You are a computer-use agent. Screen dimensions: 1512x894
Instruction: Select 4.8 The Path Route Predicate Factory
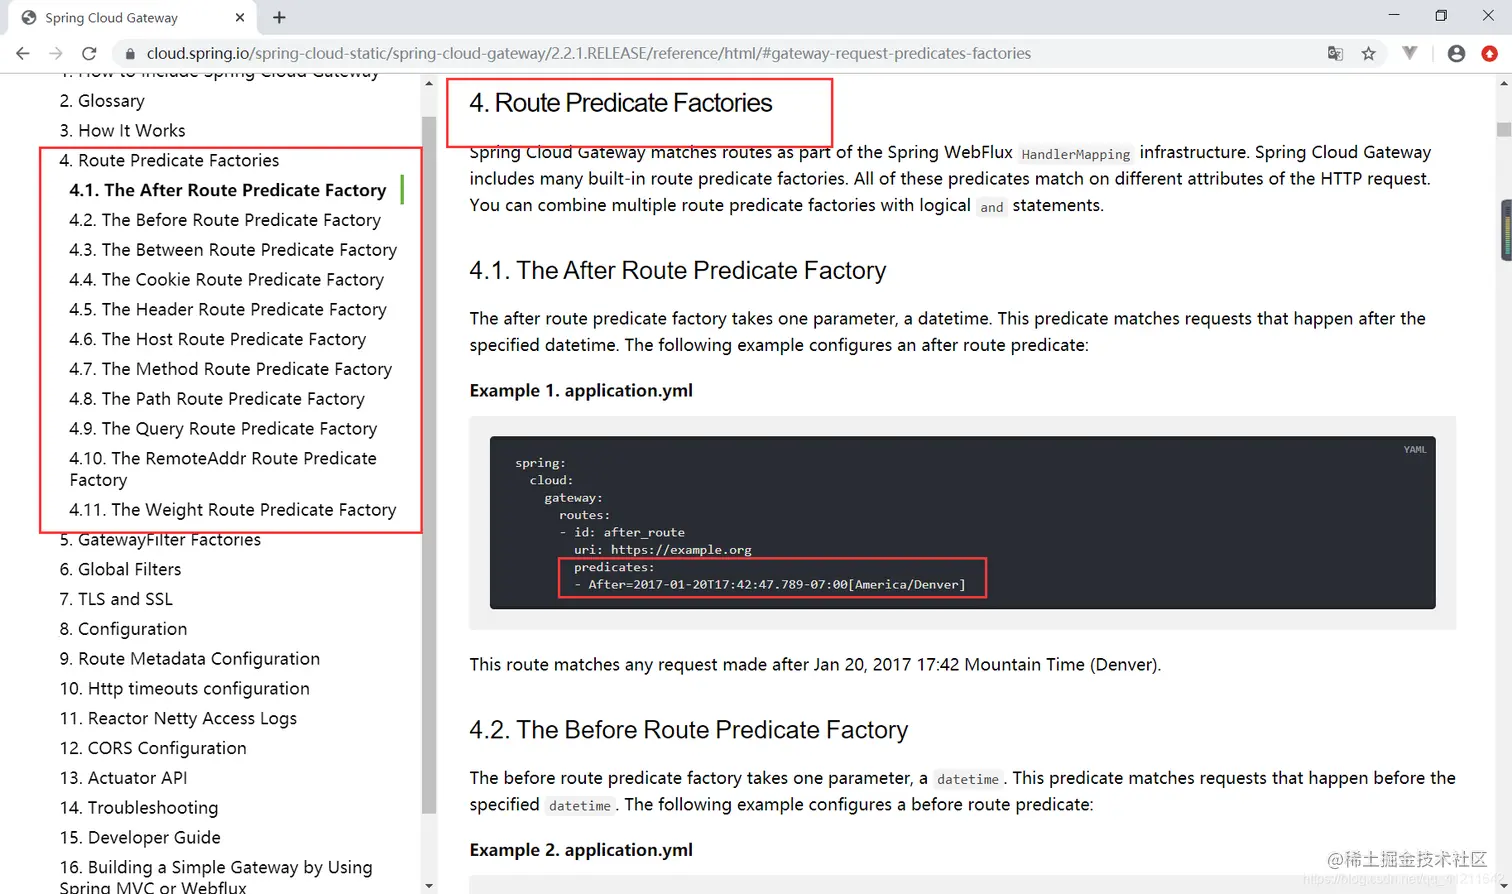217,399
